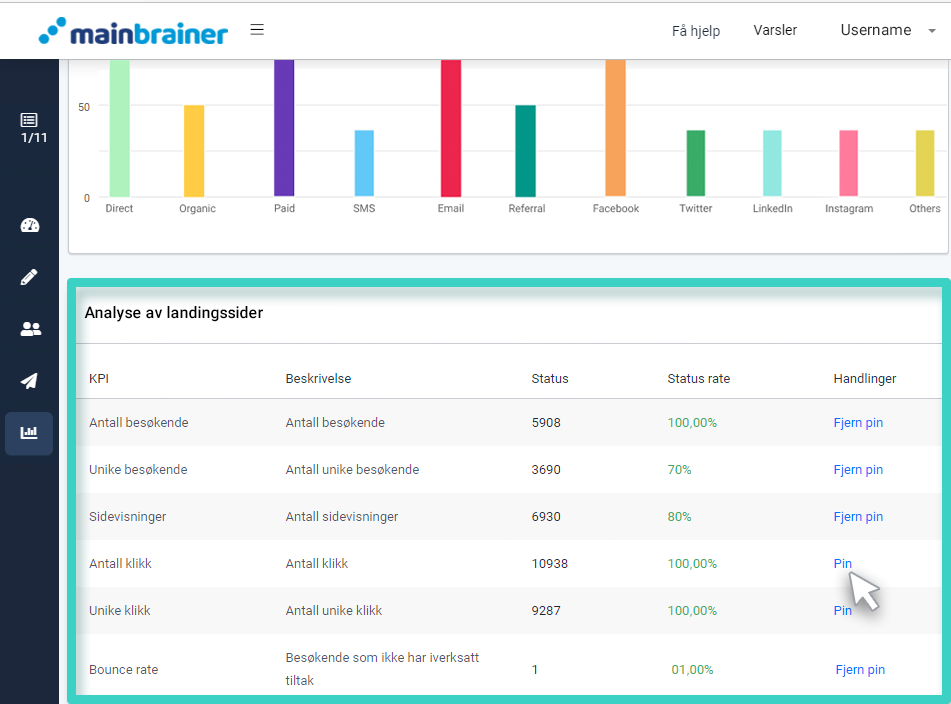Click the purple Paid bar in chart
The width and height of the screenshot is (951, 704).
click(x=284, y=128)
